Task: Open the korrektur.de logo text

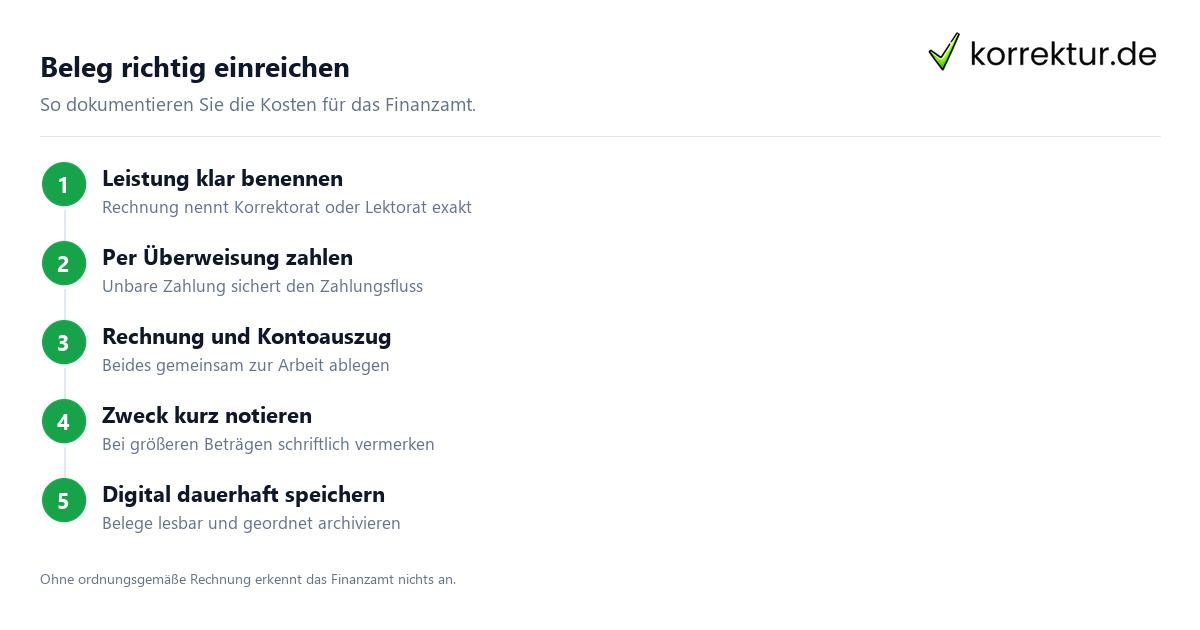Action: click(x=1063, y=53)
